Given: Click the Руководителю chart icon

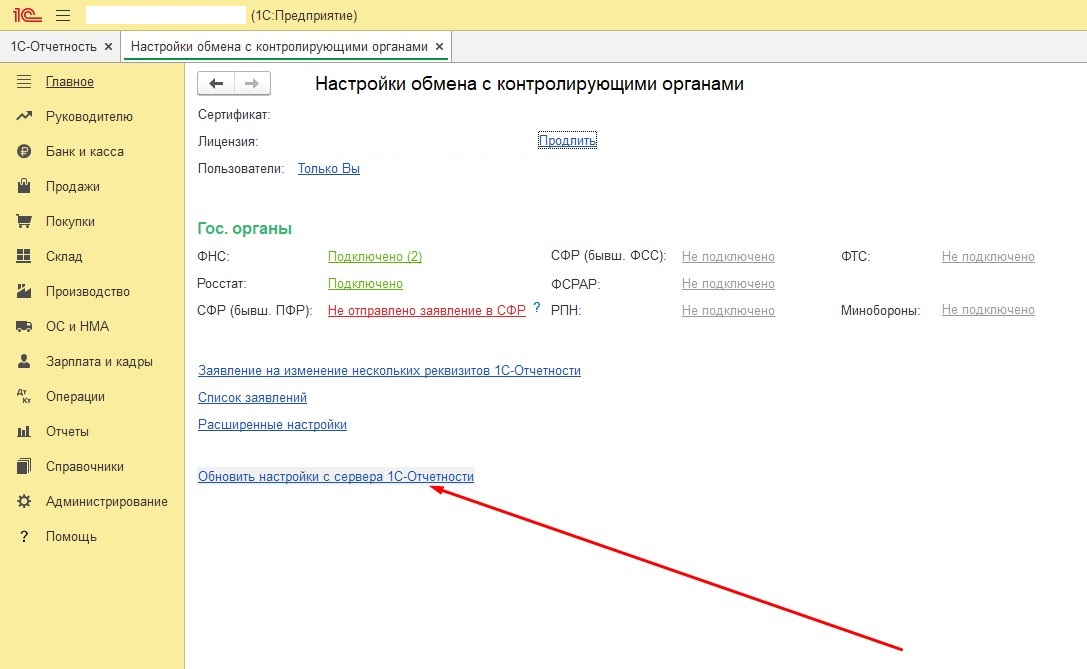Looking at the screenshot, I should pyautogui.click(x=24, y=116).
